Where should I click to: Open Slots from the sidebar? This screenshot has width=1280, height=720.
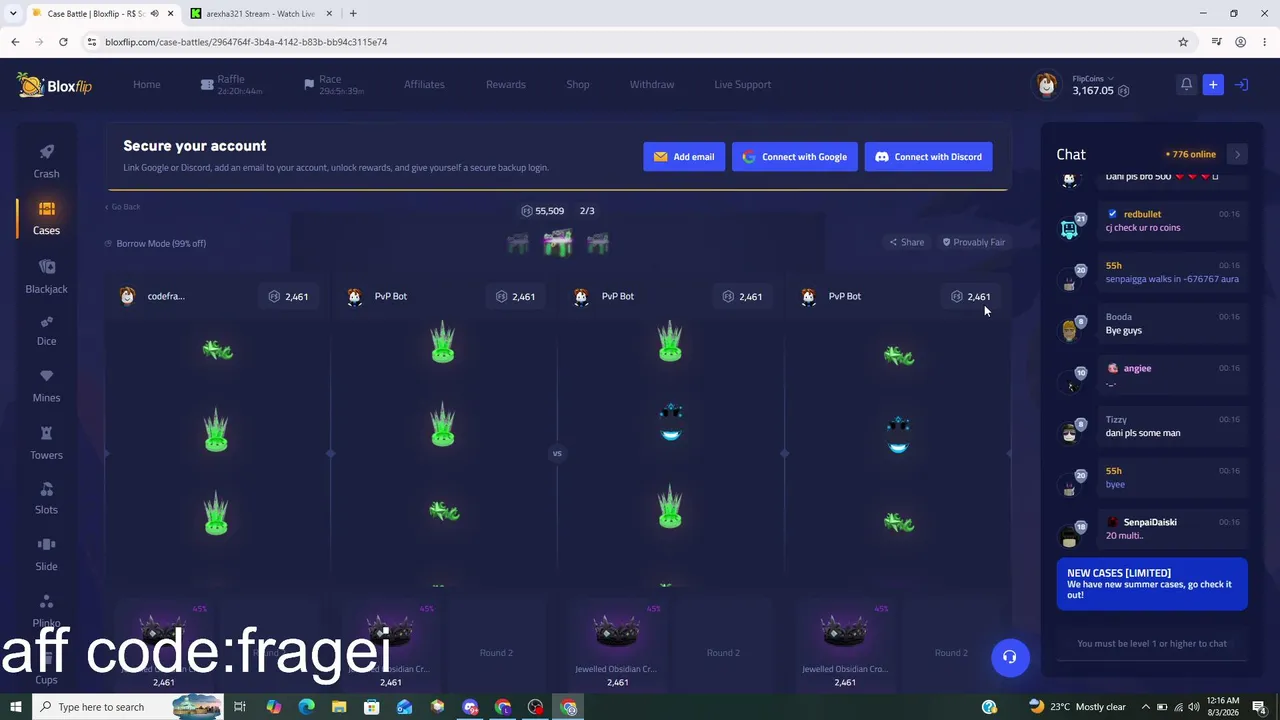(46, 497)
